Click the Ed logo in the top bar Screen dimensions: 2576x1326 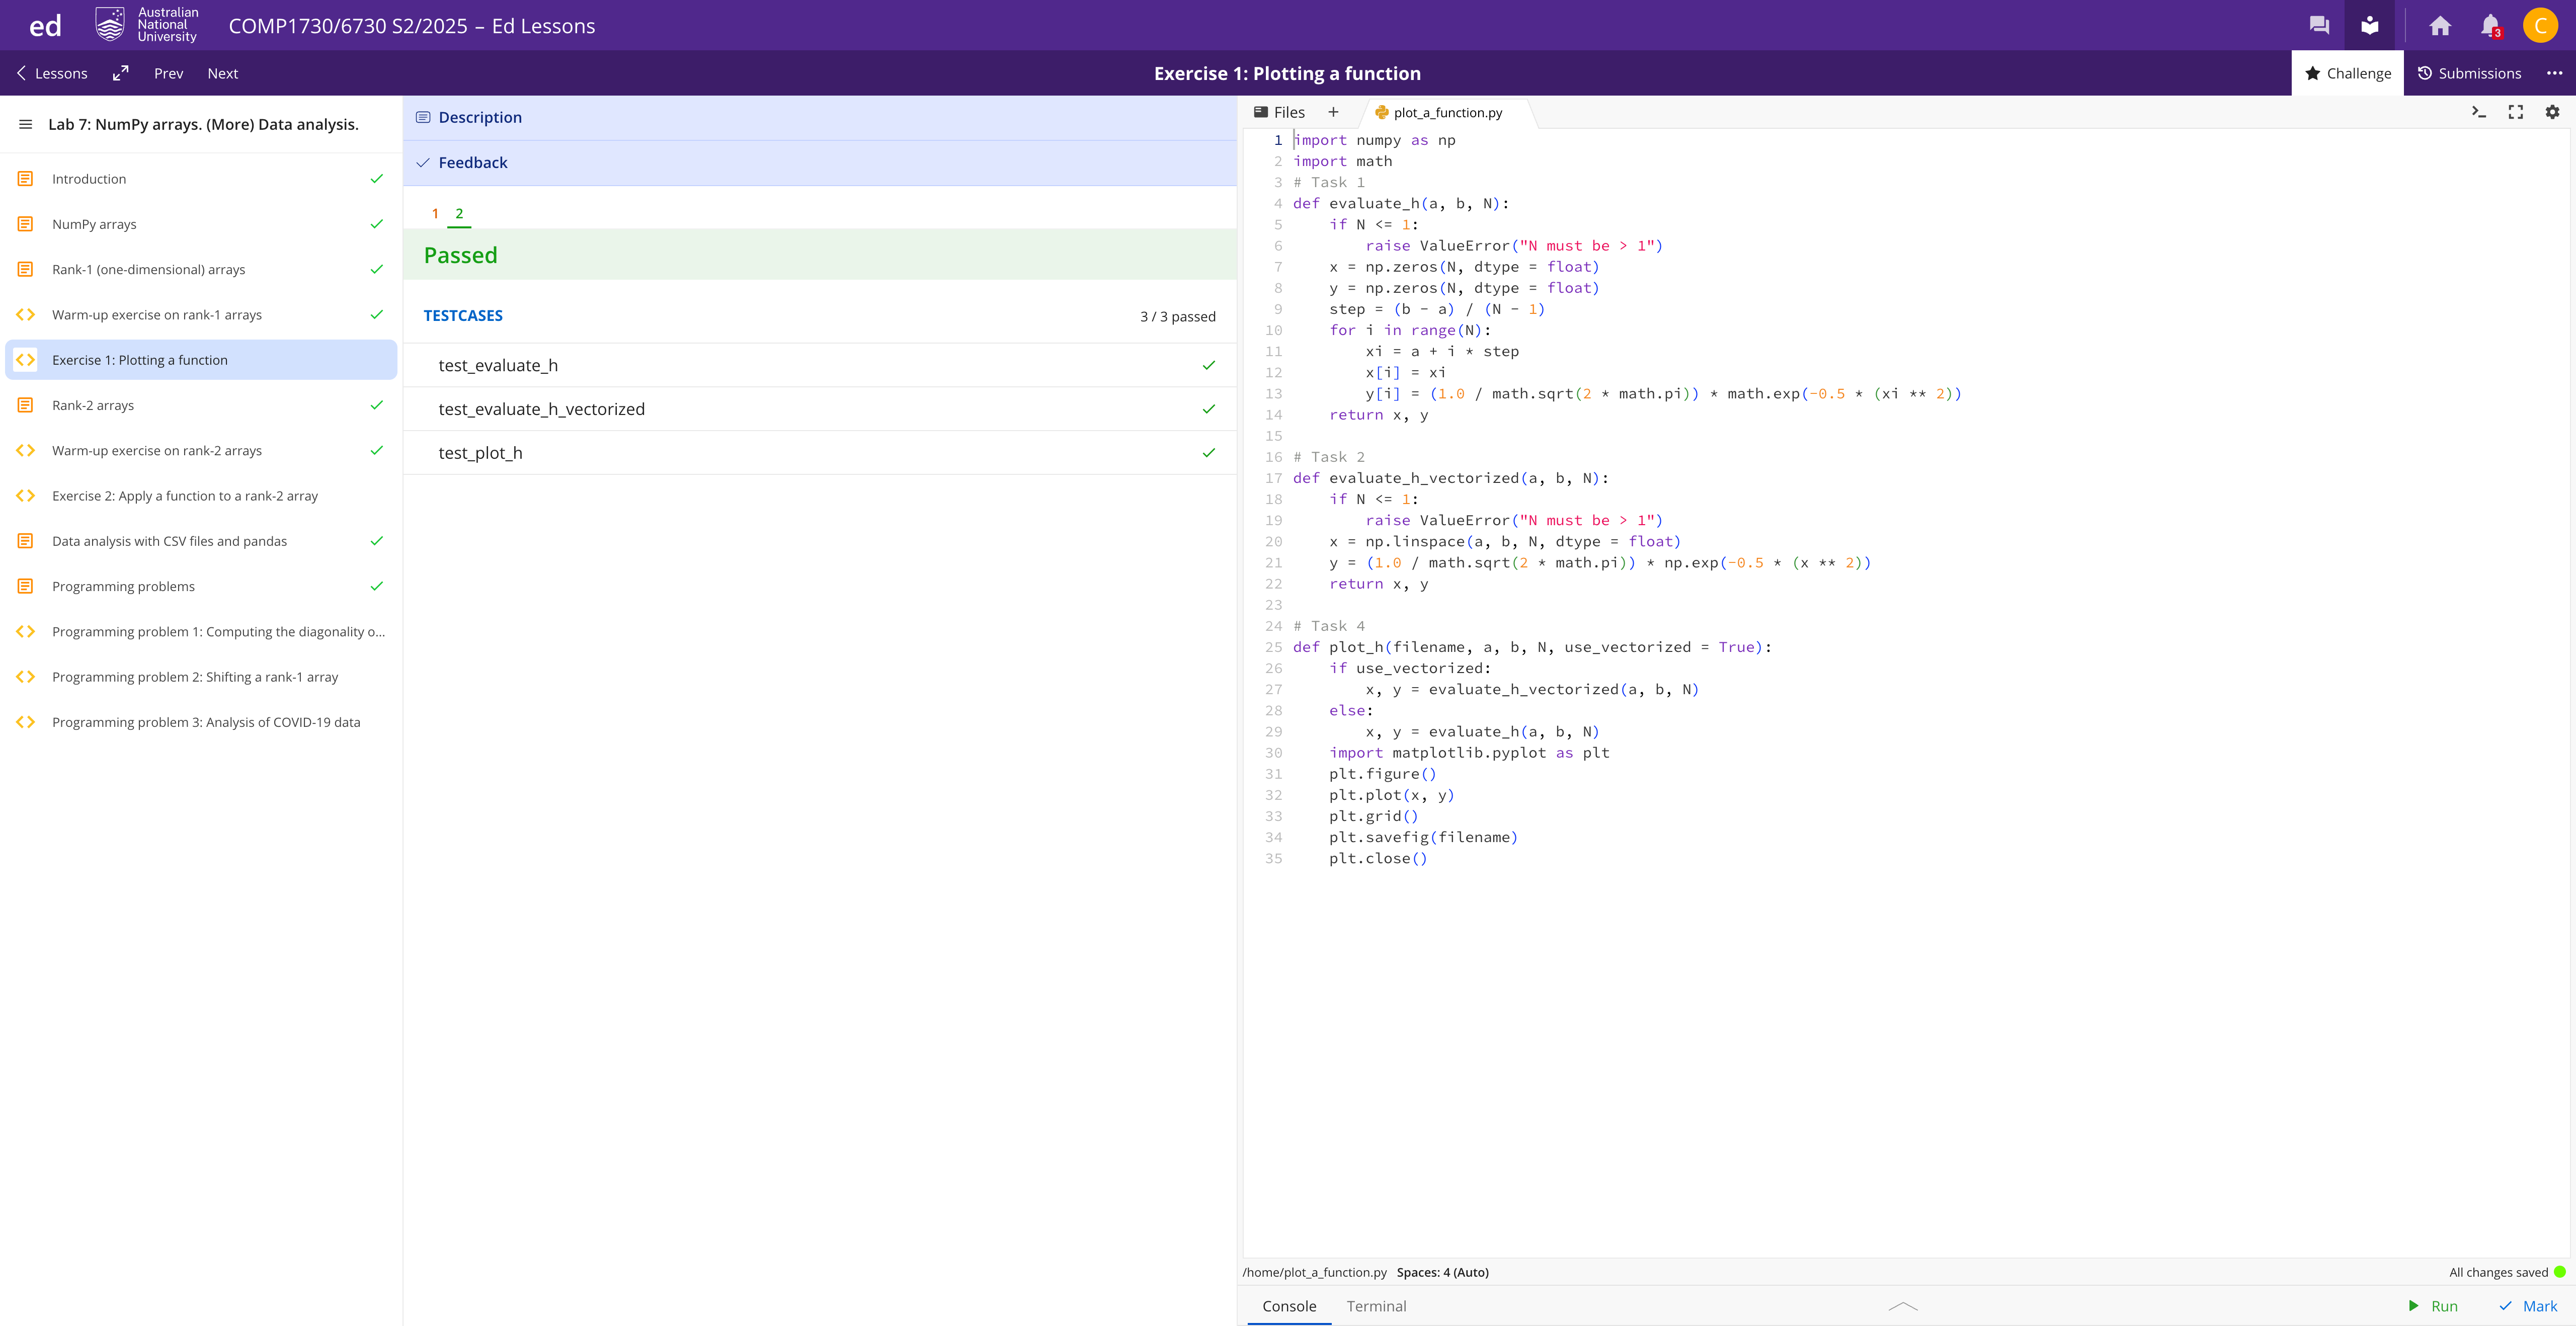click(45, 26)
